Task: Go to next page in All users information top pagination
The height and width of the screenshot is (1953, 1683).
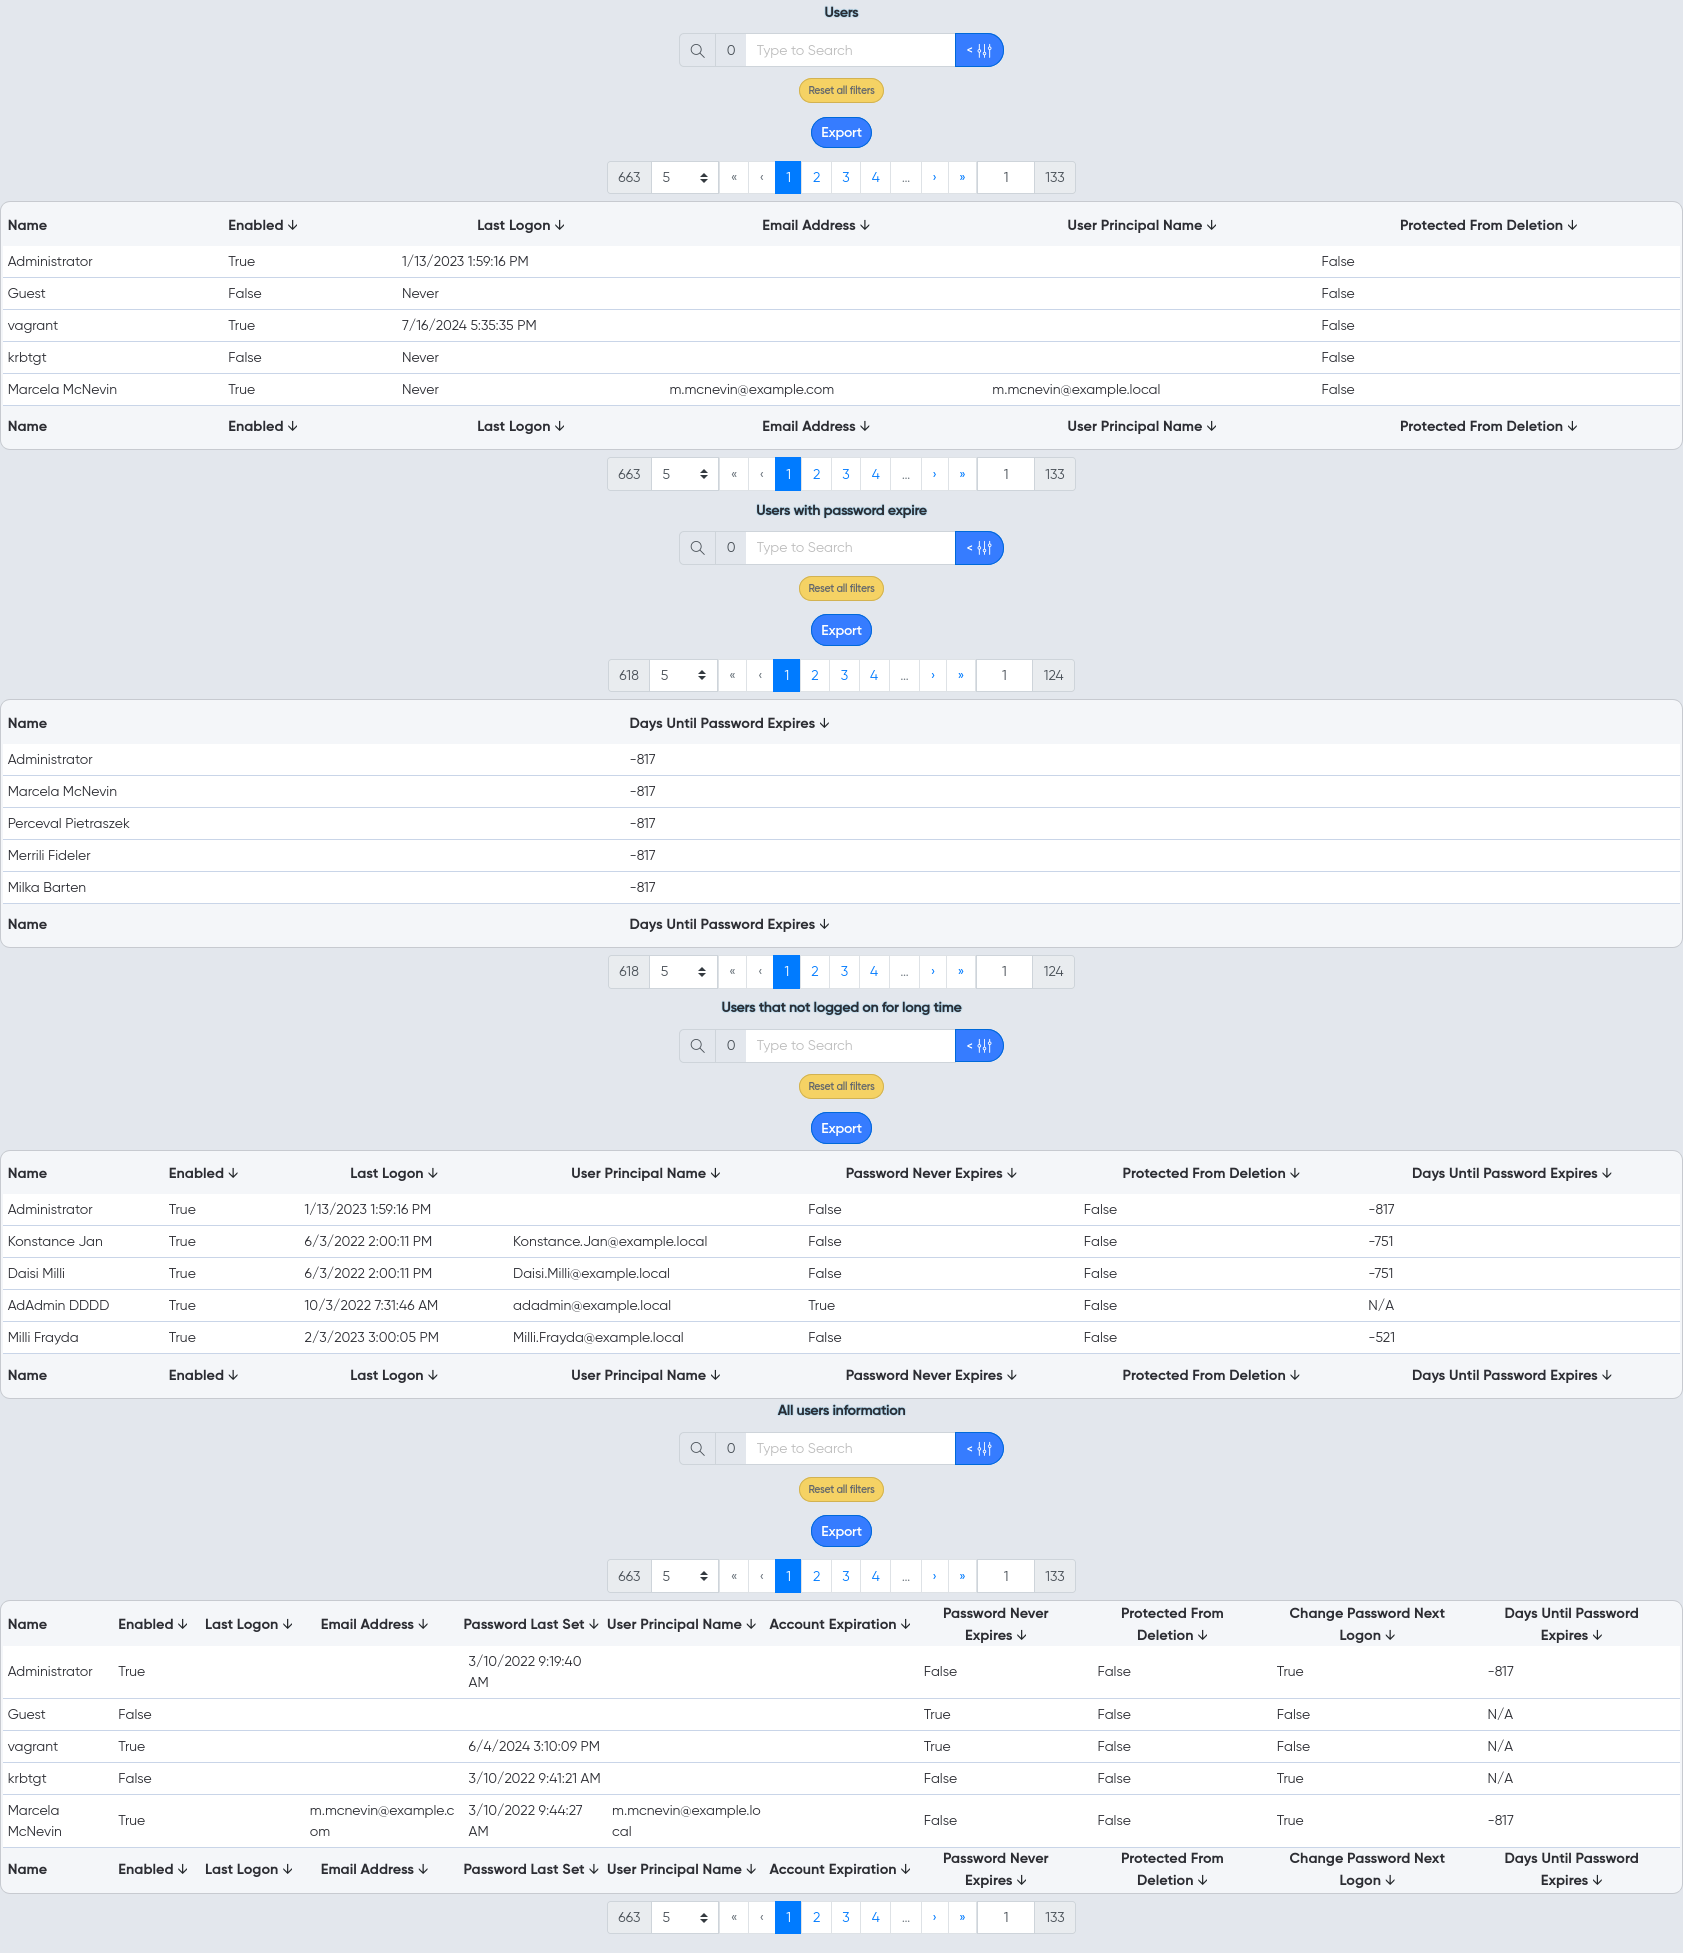Action: 934,1576
